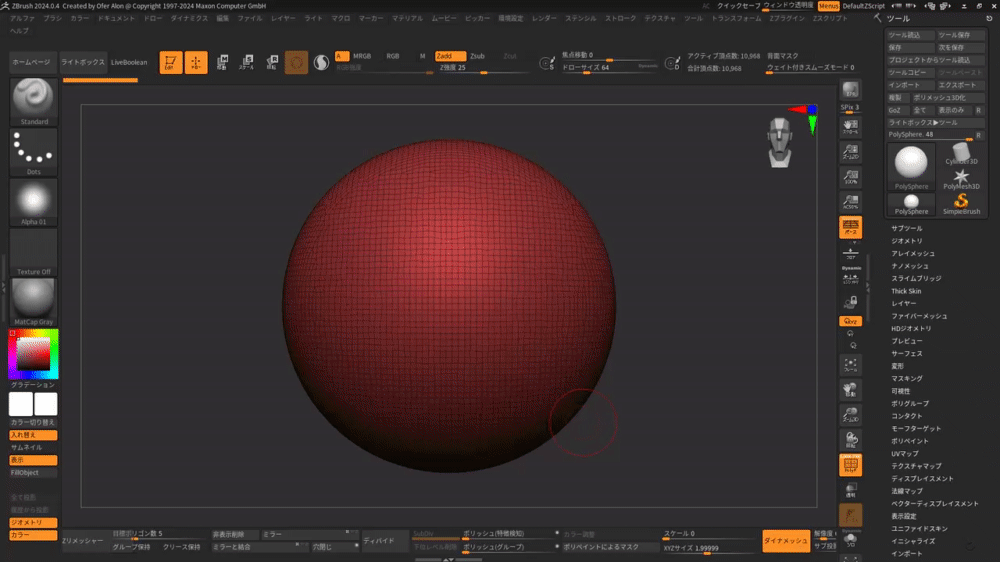Screen dimensions: 1000x562
Task: Click the Scroll canvas hand icon
Action: point(850,127)
